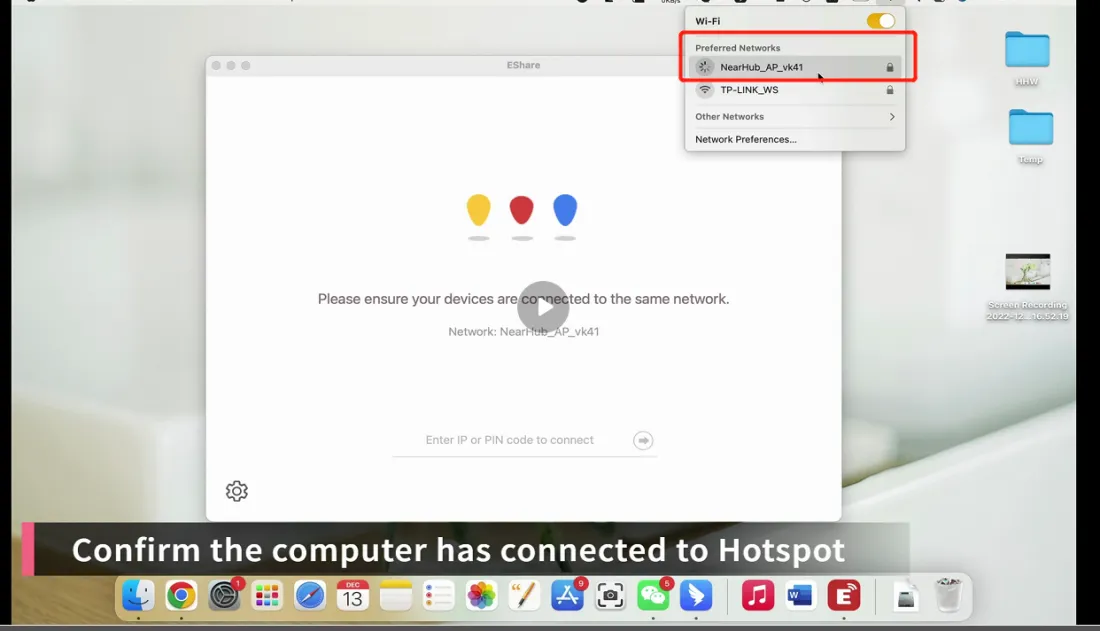Expand the Other Networks list
The image size is (1100, 631).
coord(795,117)
